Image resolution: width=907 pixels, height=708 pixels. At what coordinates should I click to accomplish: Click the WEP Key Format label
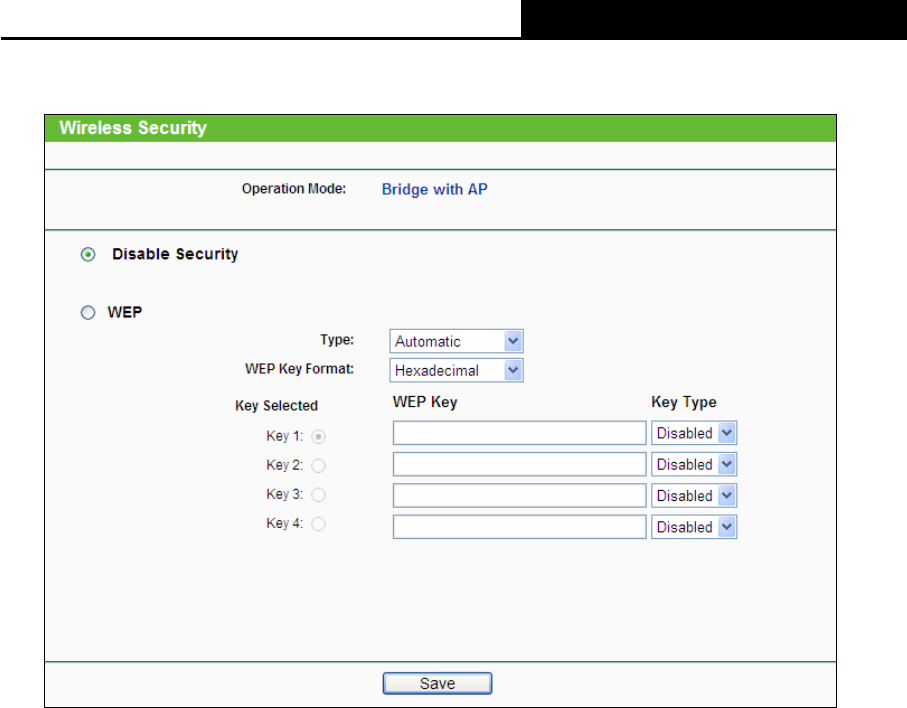tap(299, 369)
